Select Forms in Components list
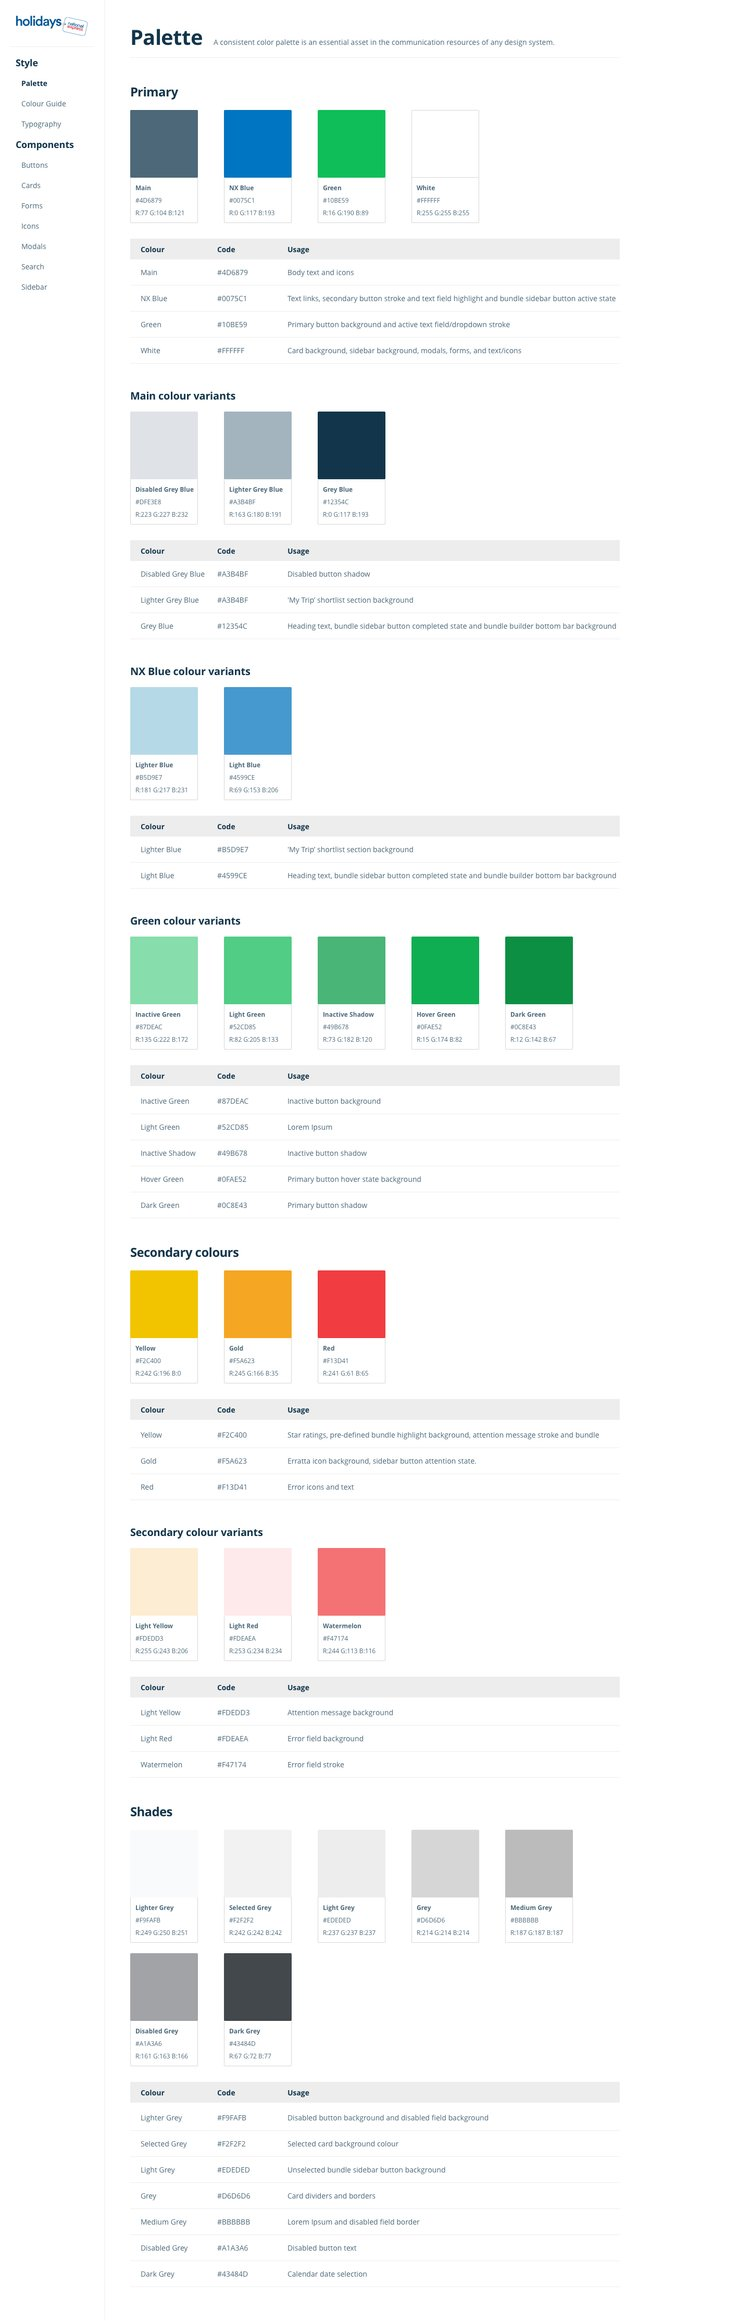 click(32, 206)
